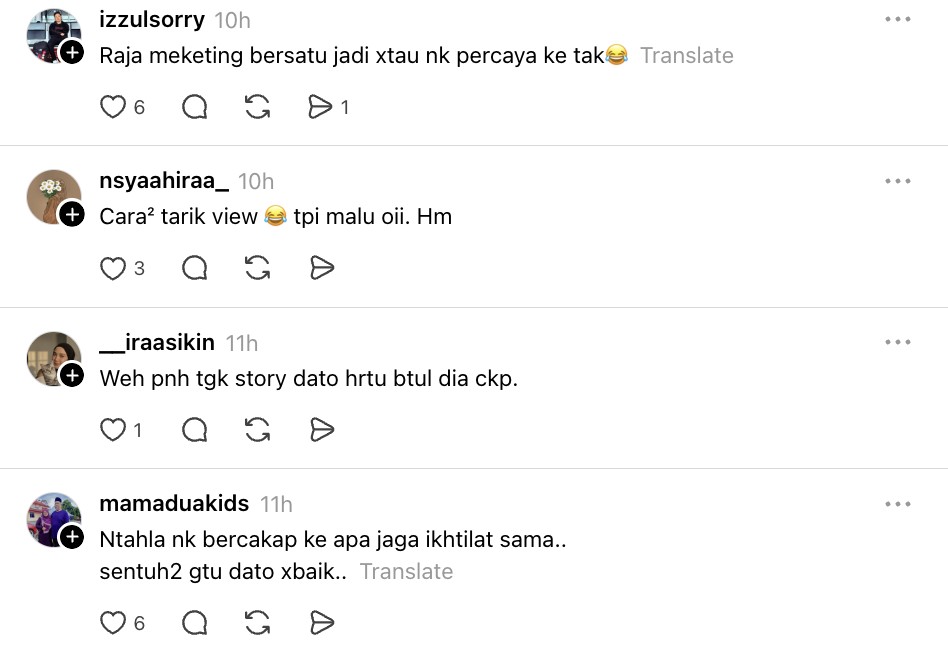Open nsyaahiraa_'s profile via username

click(x=164, y=181)
